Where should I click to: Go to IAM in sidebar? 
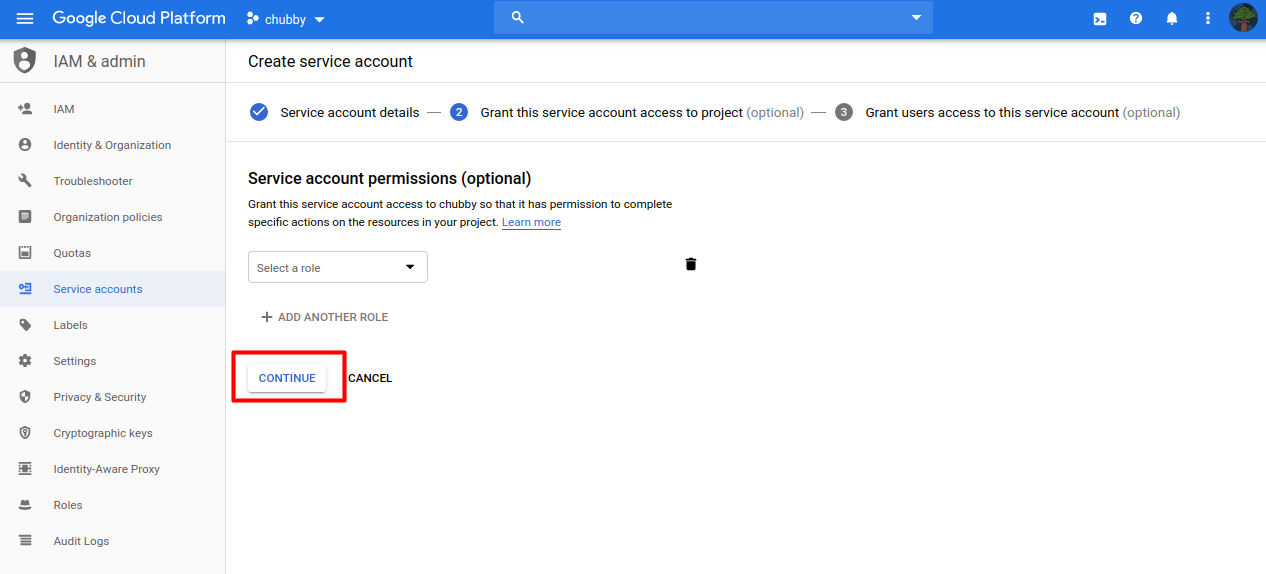pyautogui.click(x=112, y=109)
